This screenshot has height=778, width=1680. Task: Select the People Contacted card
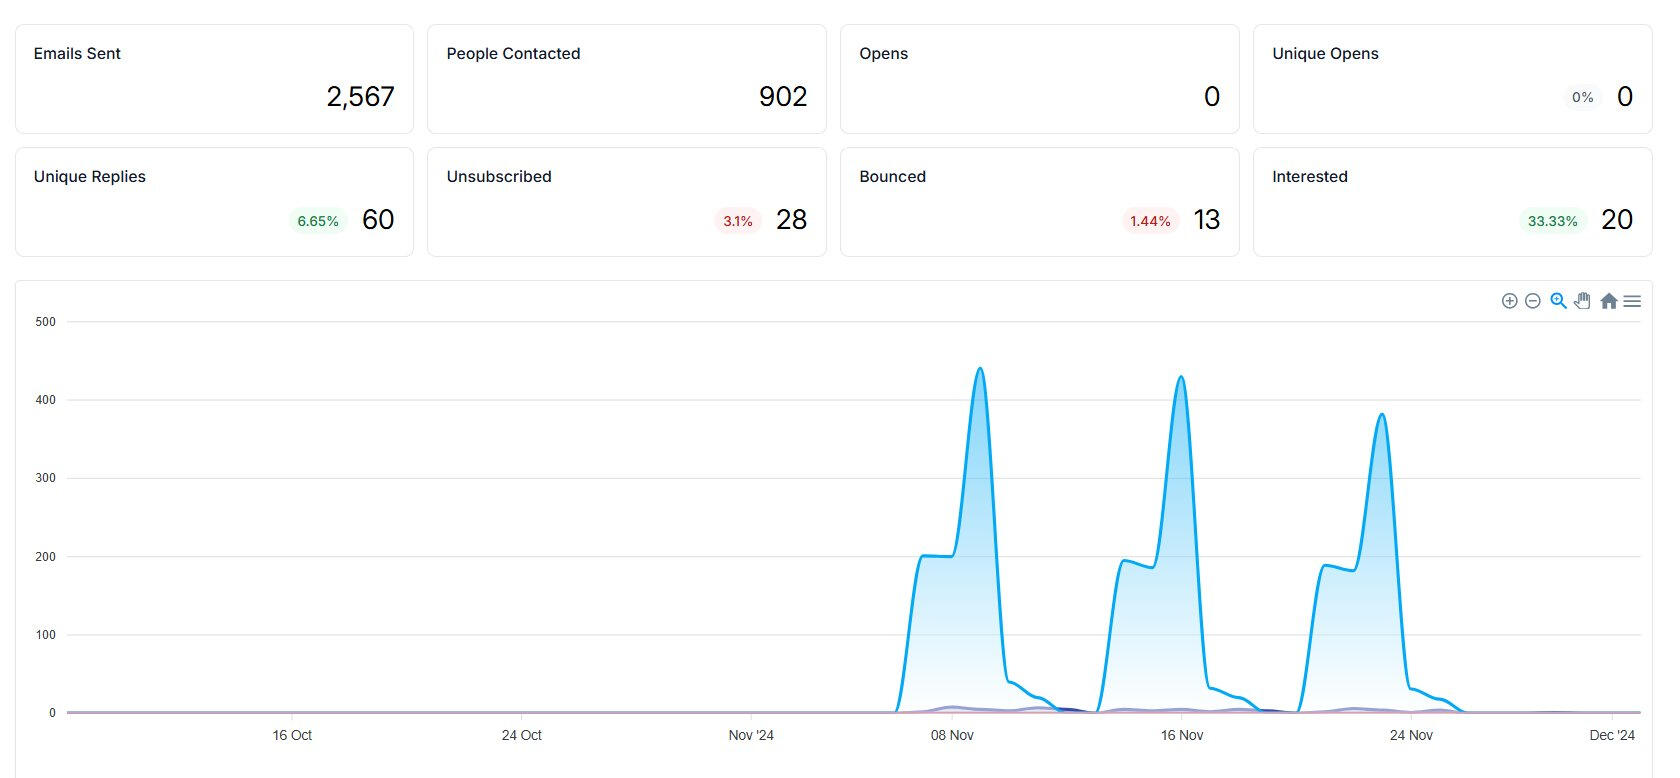click(626, 79)
